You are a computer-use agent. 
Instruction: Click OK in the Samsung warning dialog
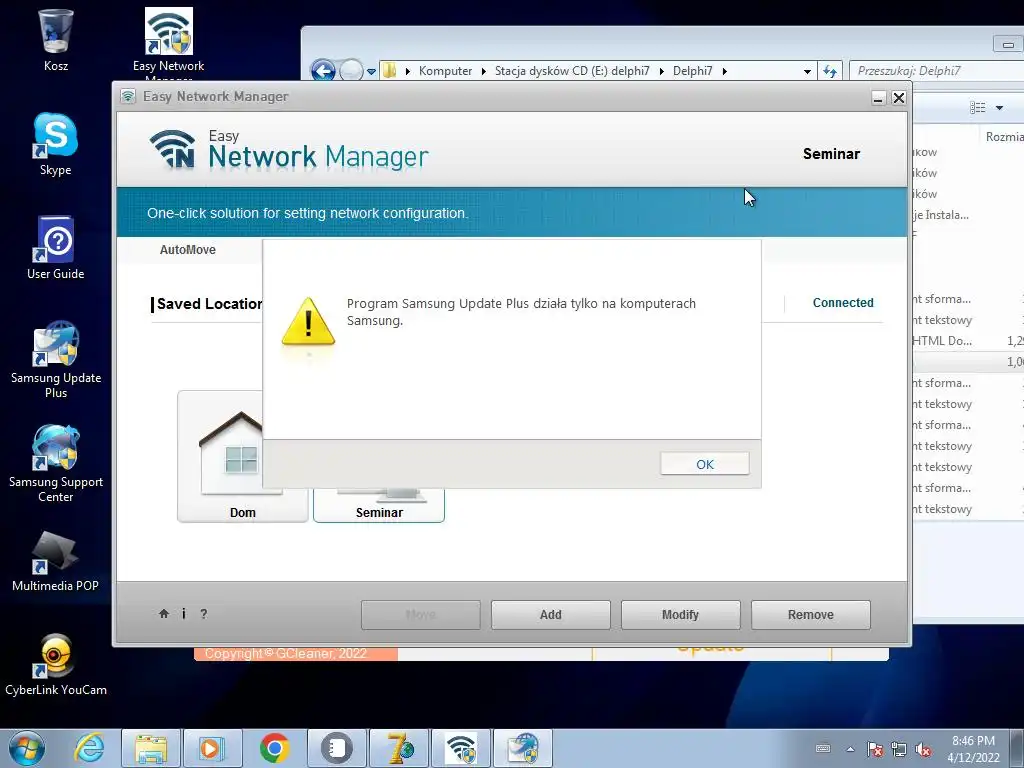[705, 464]
